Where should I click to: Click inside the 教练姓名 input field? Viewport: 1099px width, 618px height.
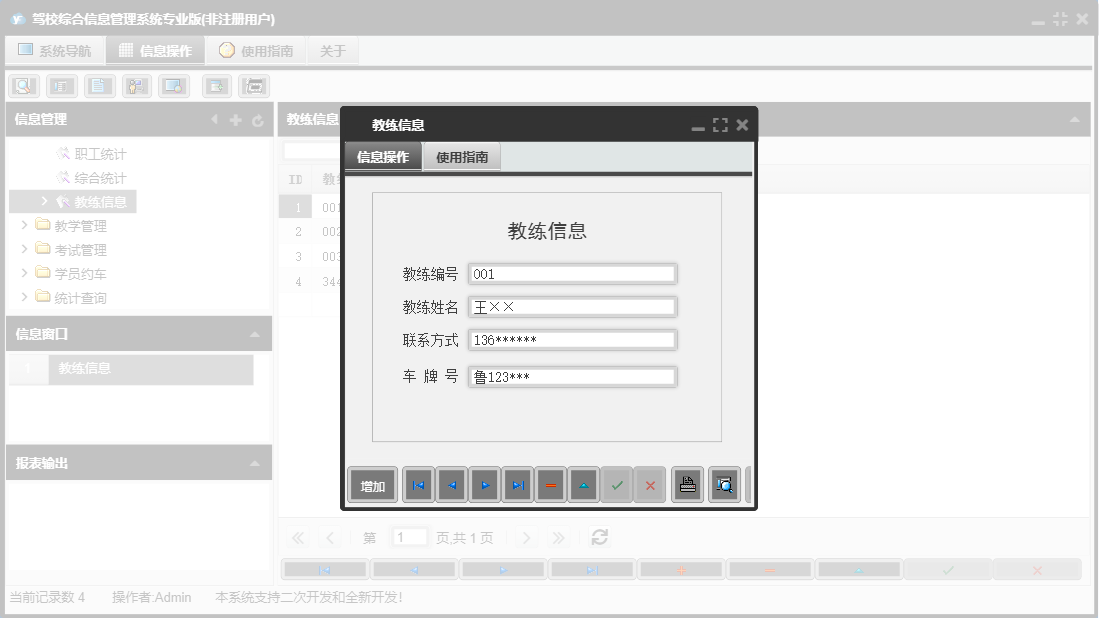[571, 306]
